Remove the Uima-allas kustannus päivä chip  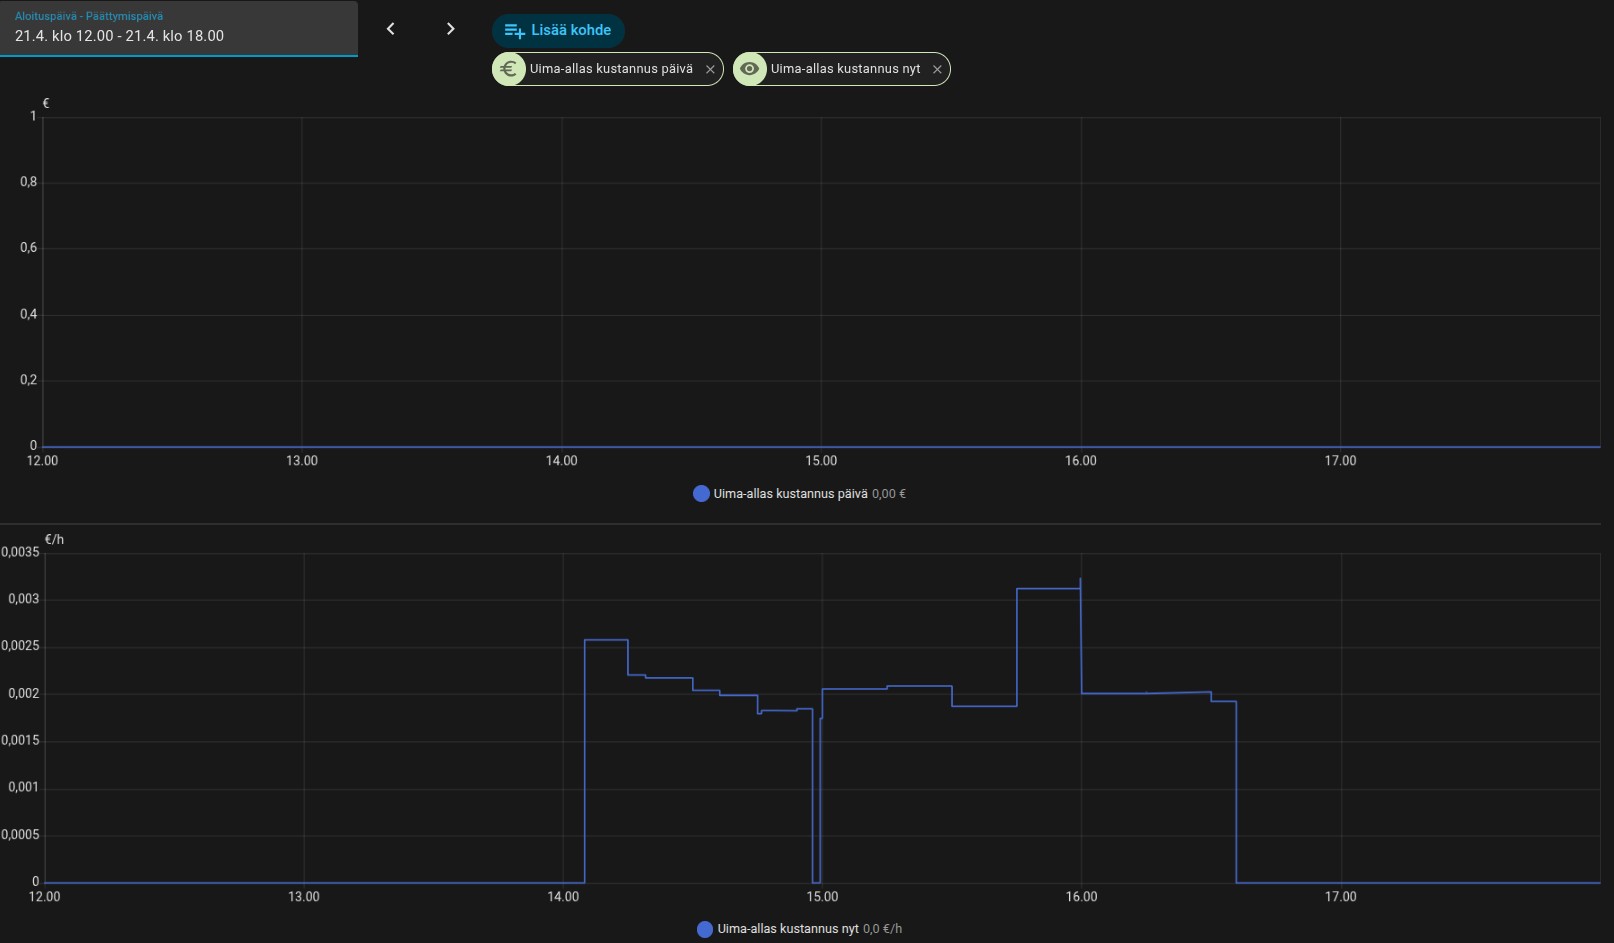click(710, 70)
